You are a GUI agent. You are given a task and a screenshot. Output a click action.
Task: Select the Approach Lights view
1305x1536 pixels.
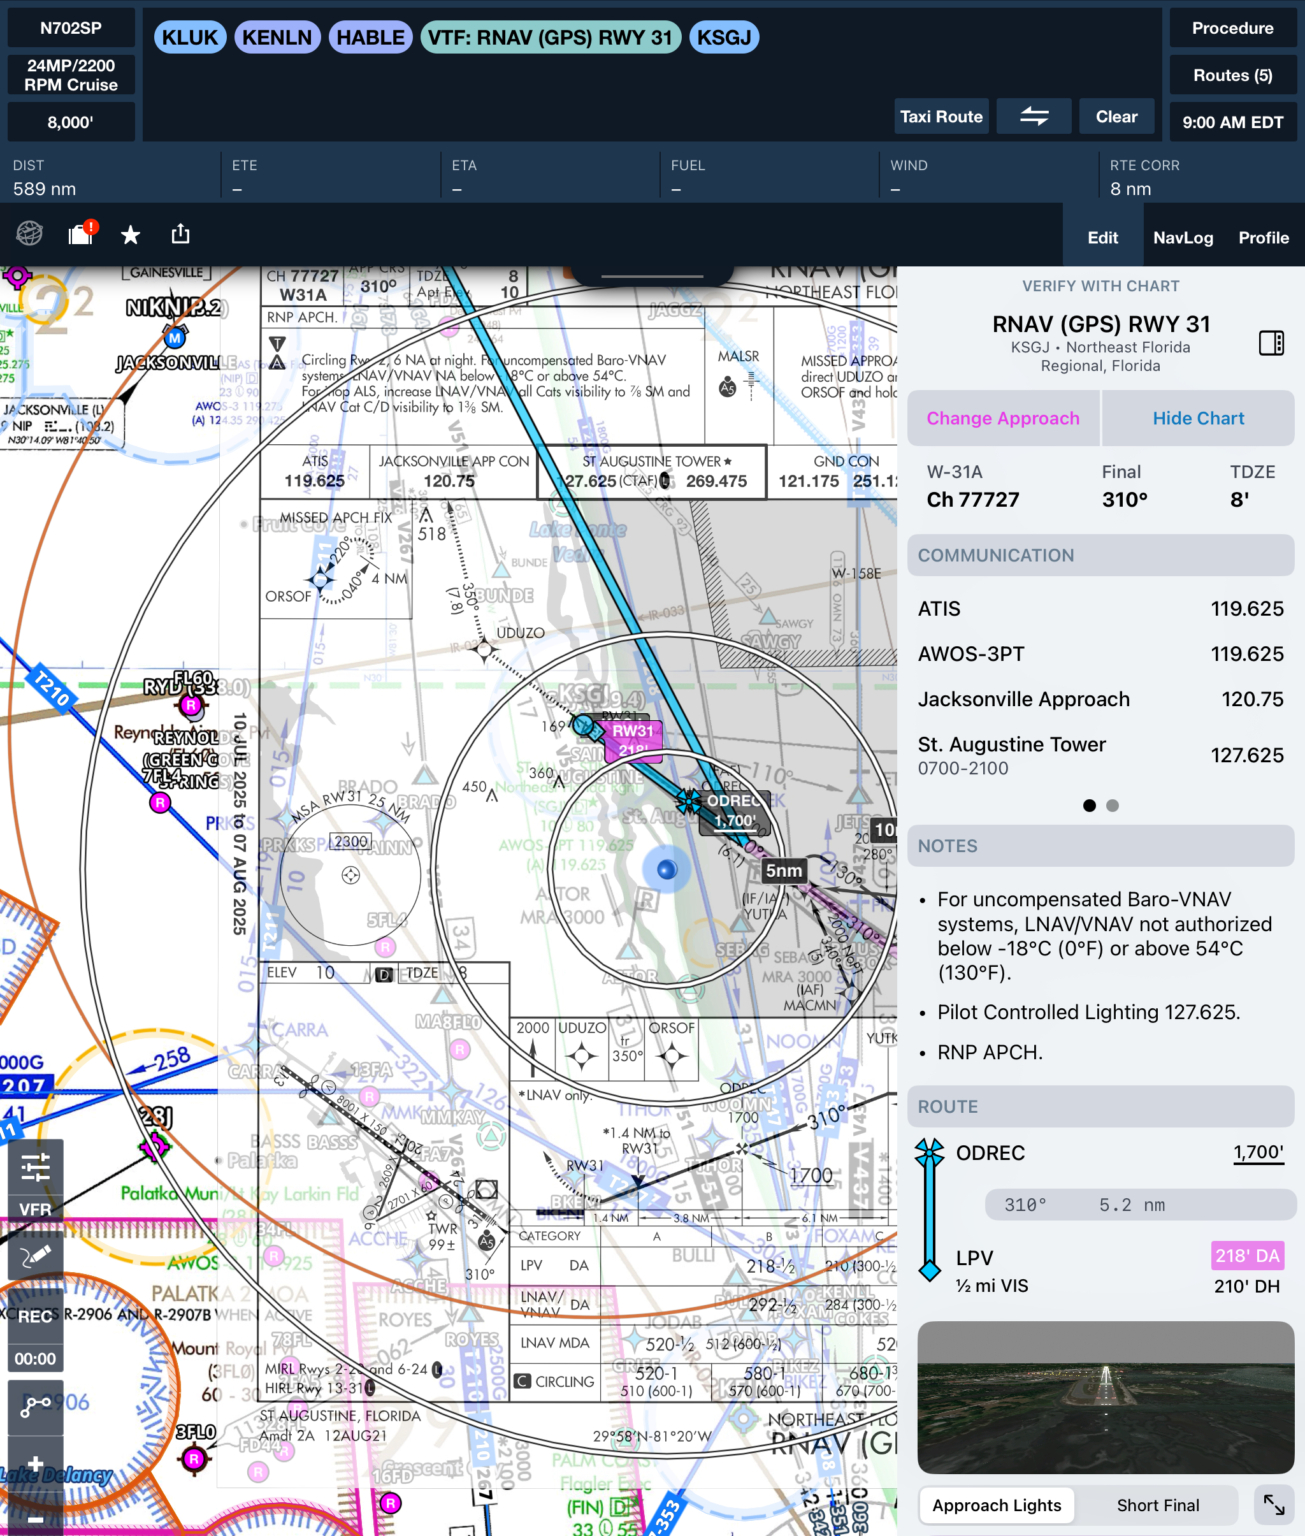pos(996,1505)
